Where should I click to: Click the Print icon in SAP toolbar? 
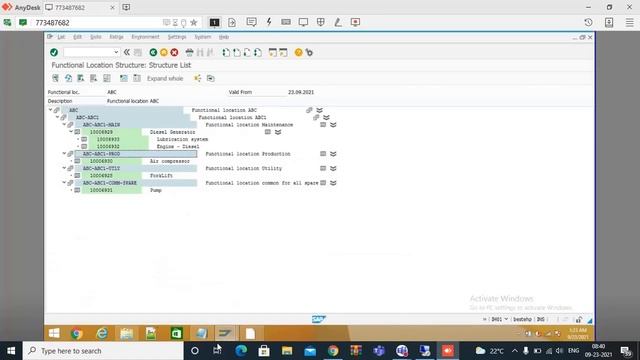pyautogui.click(x=189, y=52)
